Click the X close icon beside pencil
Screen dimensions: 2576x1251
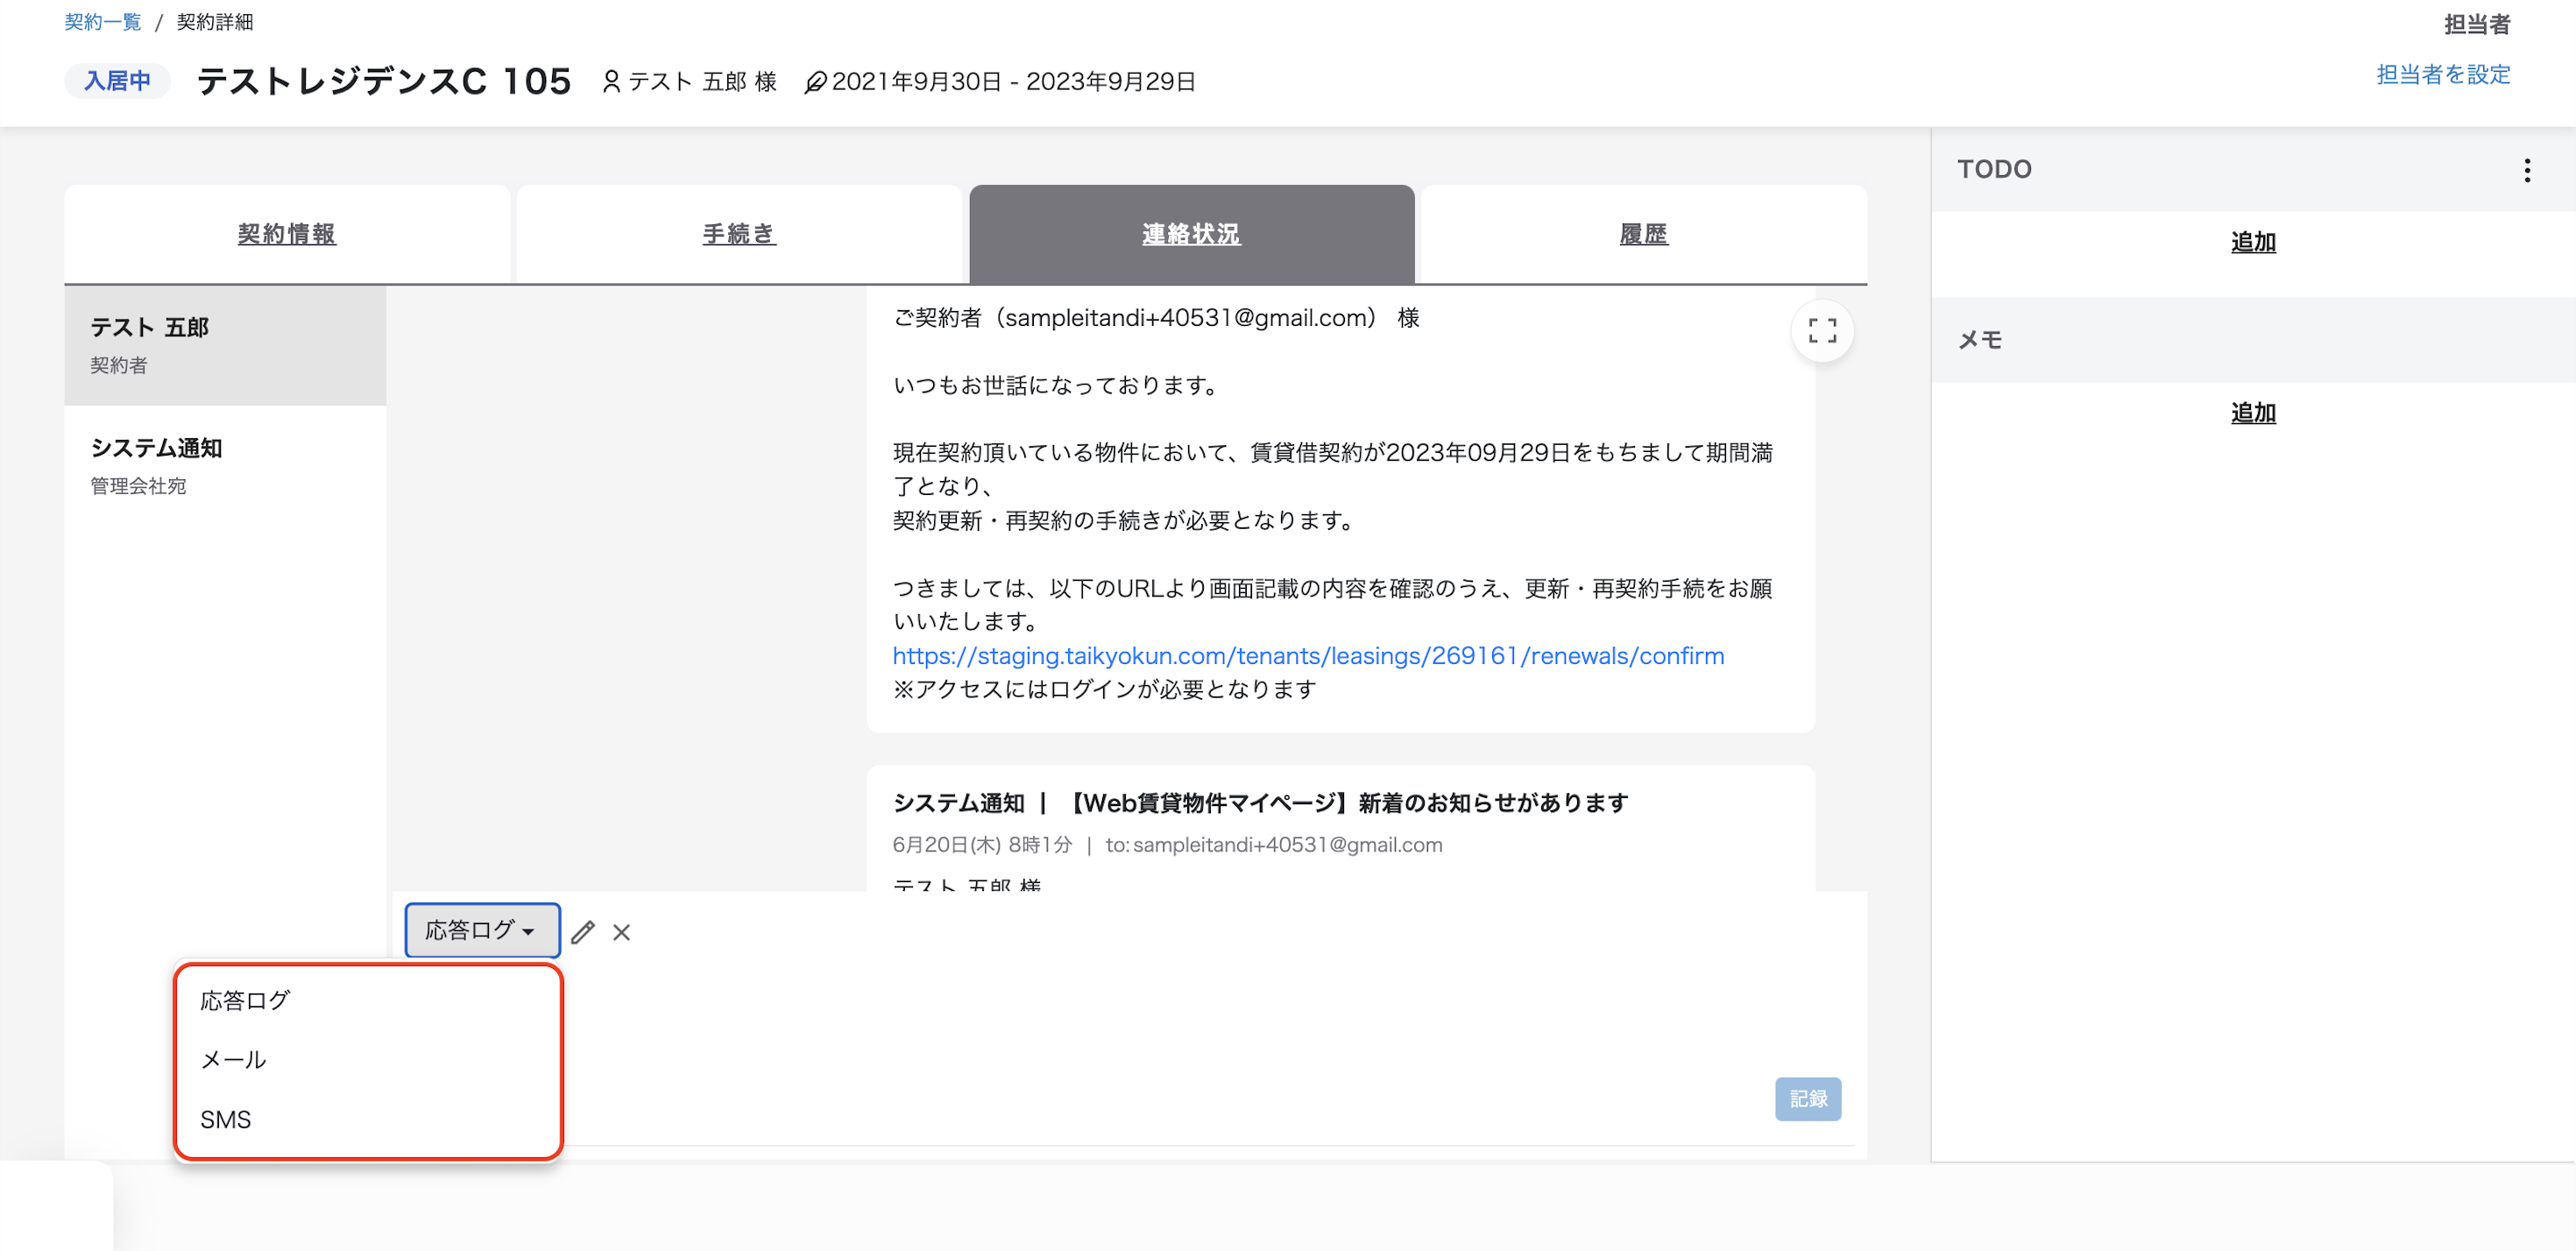point(622,932)
